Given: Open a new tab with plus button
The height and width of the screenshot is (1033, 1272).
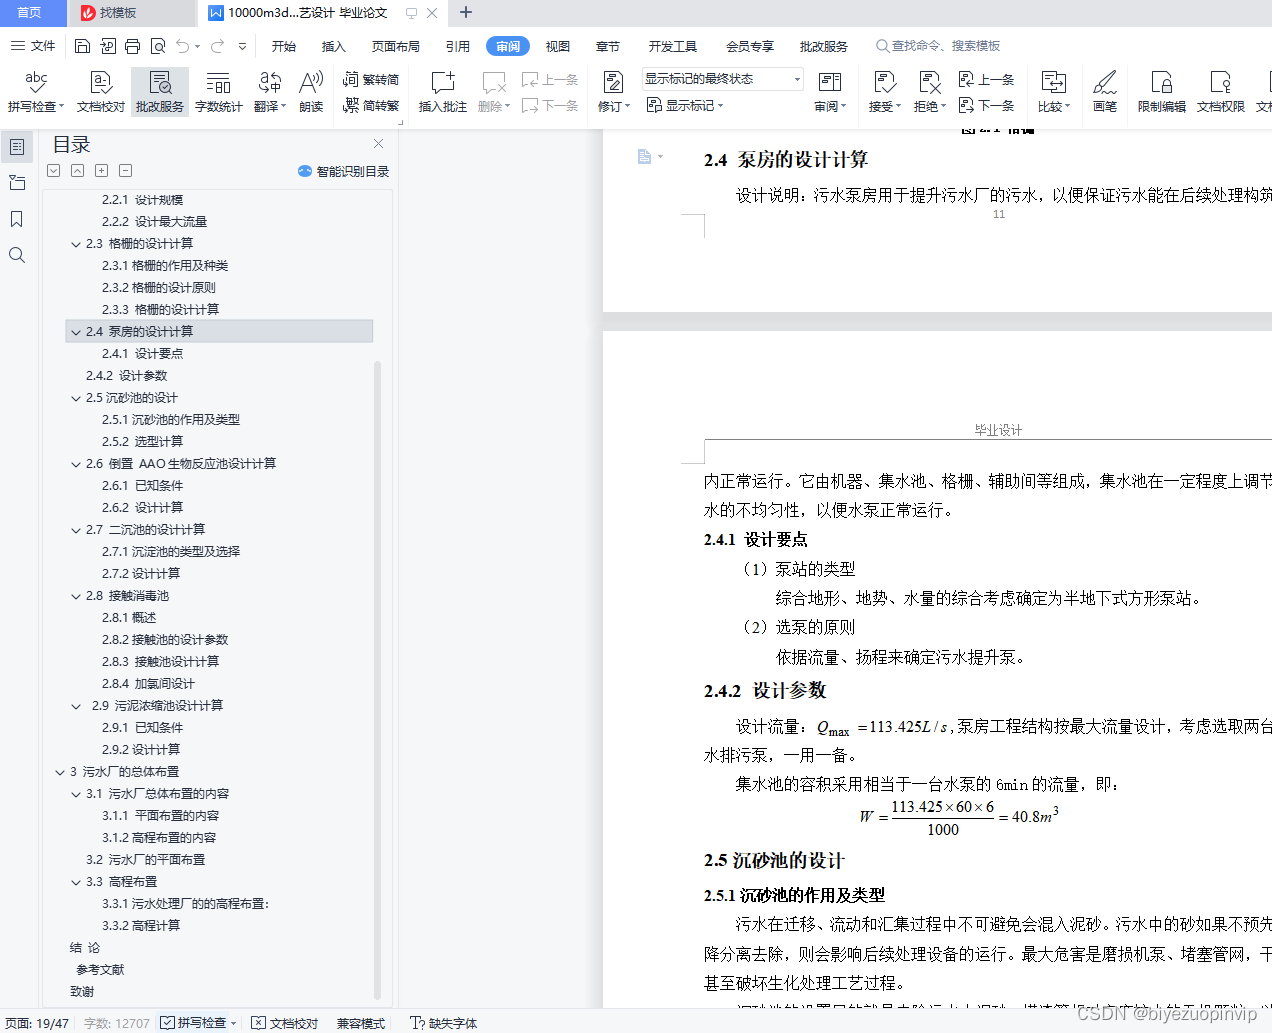Looking at the screenshot, I should tap(466, 13).
